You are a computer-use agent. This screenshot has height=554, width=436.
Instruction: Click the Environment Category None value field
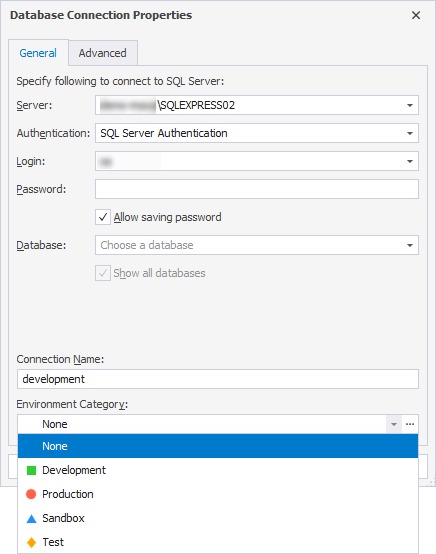202,424
